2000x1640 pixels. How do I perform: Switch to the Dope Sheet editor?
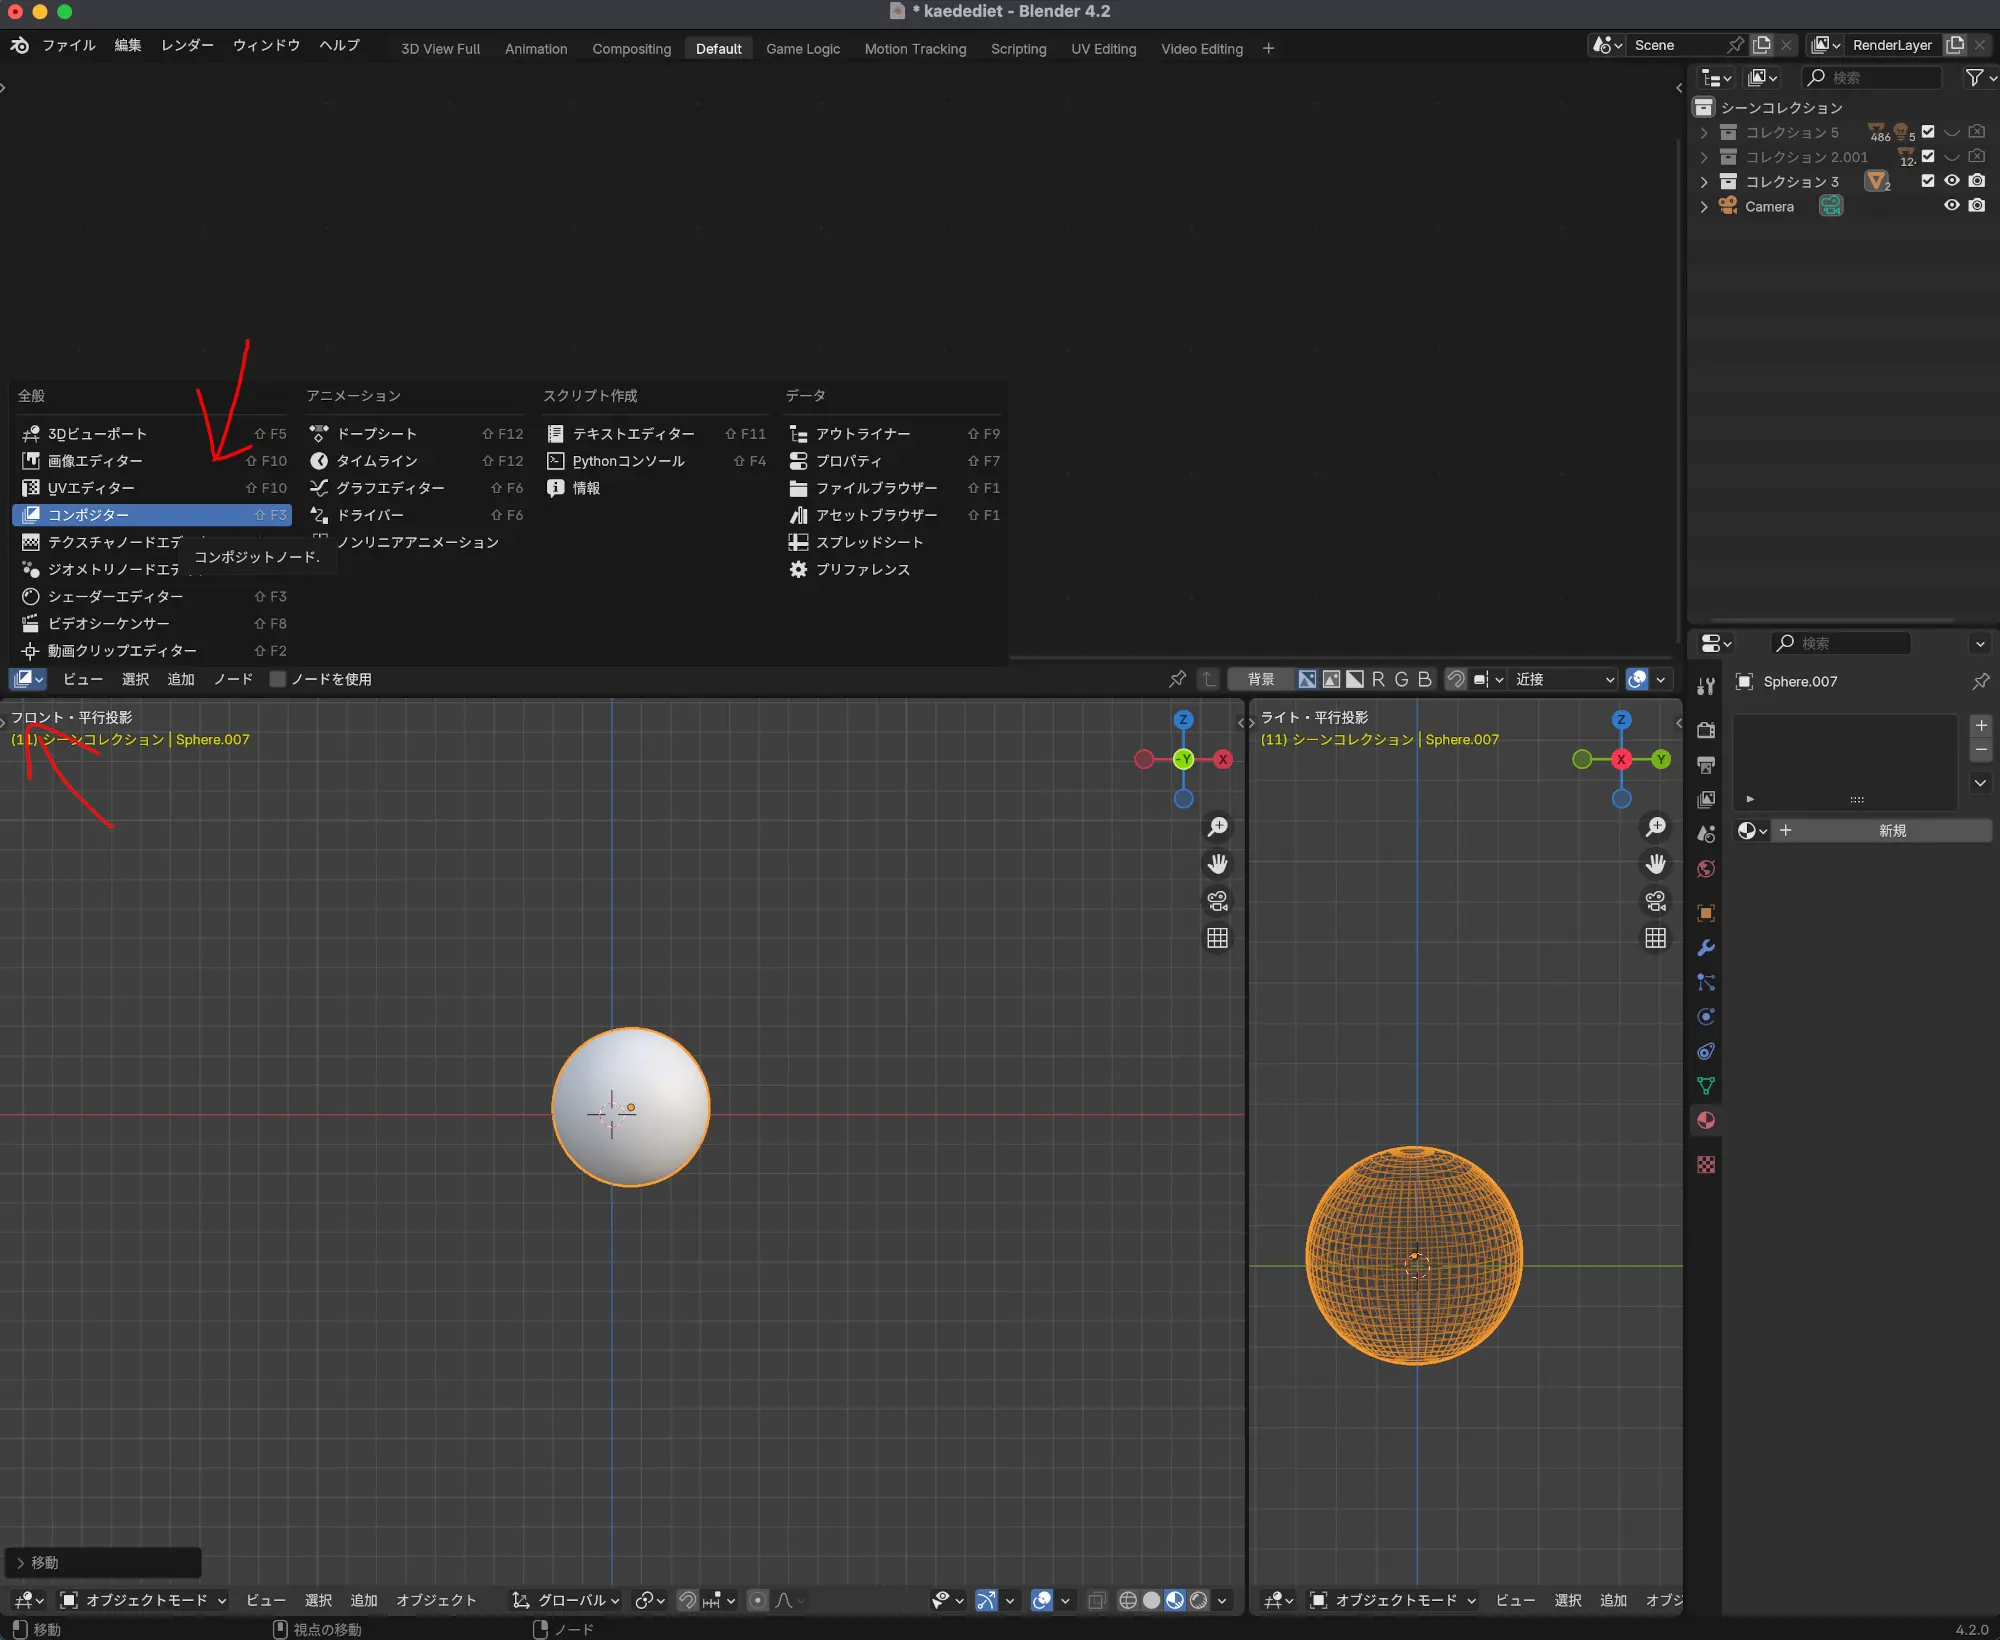coord(415,434)
